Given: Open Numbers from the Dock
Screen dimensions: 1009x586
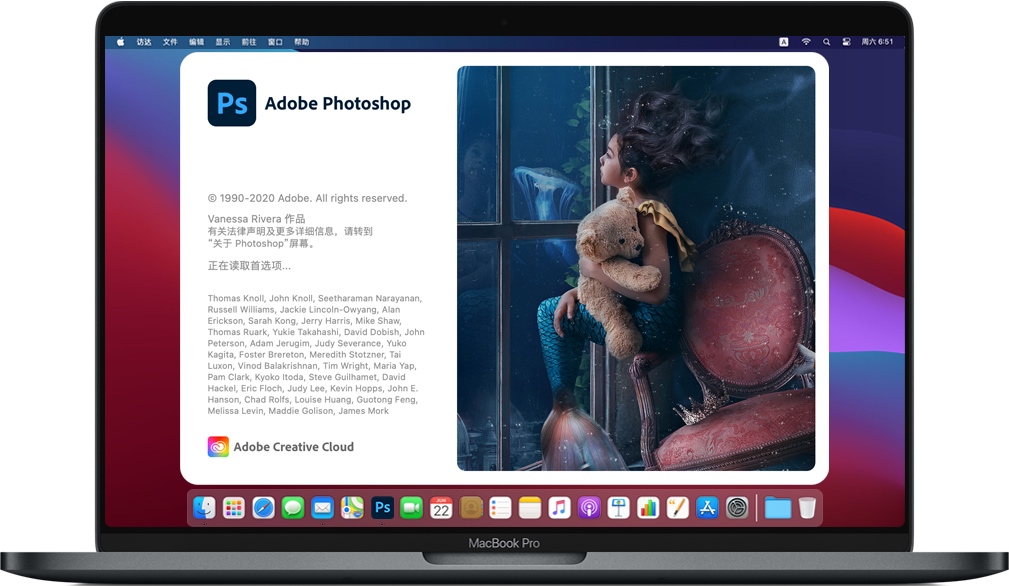Looking at the screenshot, I should pyautogui.click(x=648, y=507).
